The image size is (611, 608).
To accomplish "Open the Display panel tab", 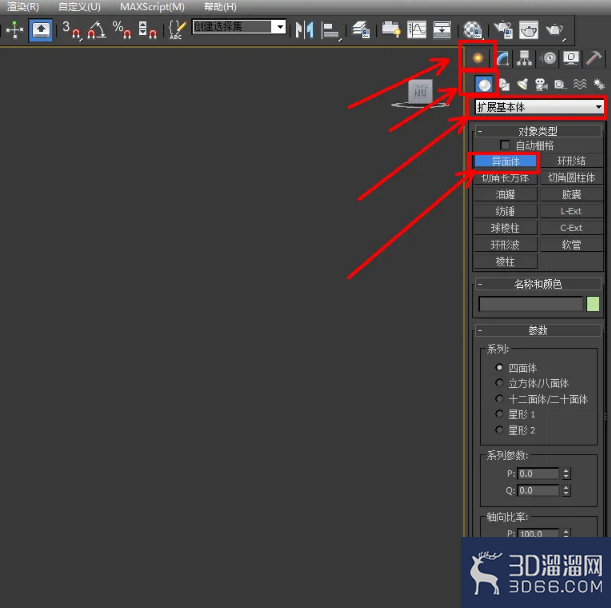I will 571,58.
